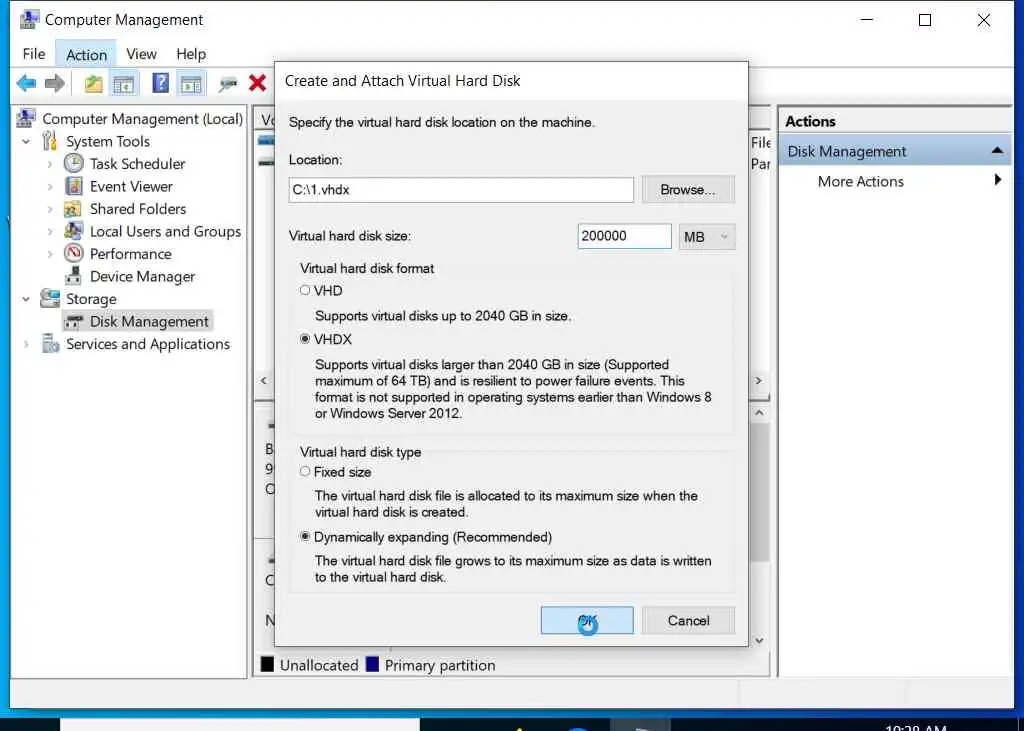Expand the Local Users and Groups node
Screen dimensions: 1024x731
(50, 232)
